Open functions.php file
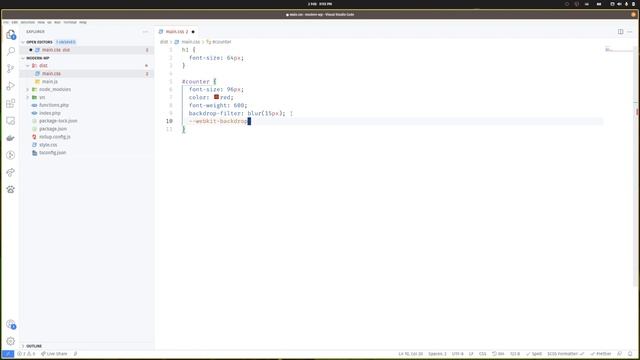 [x=87, y=105]
